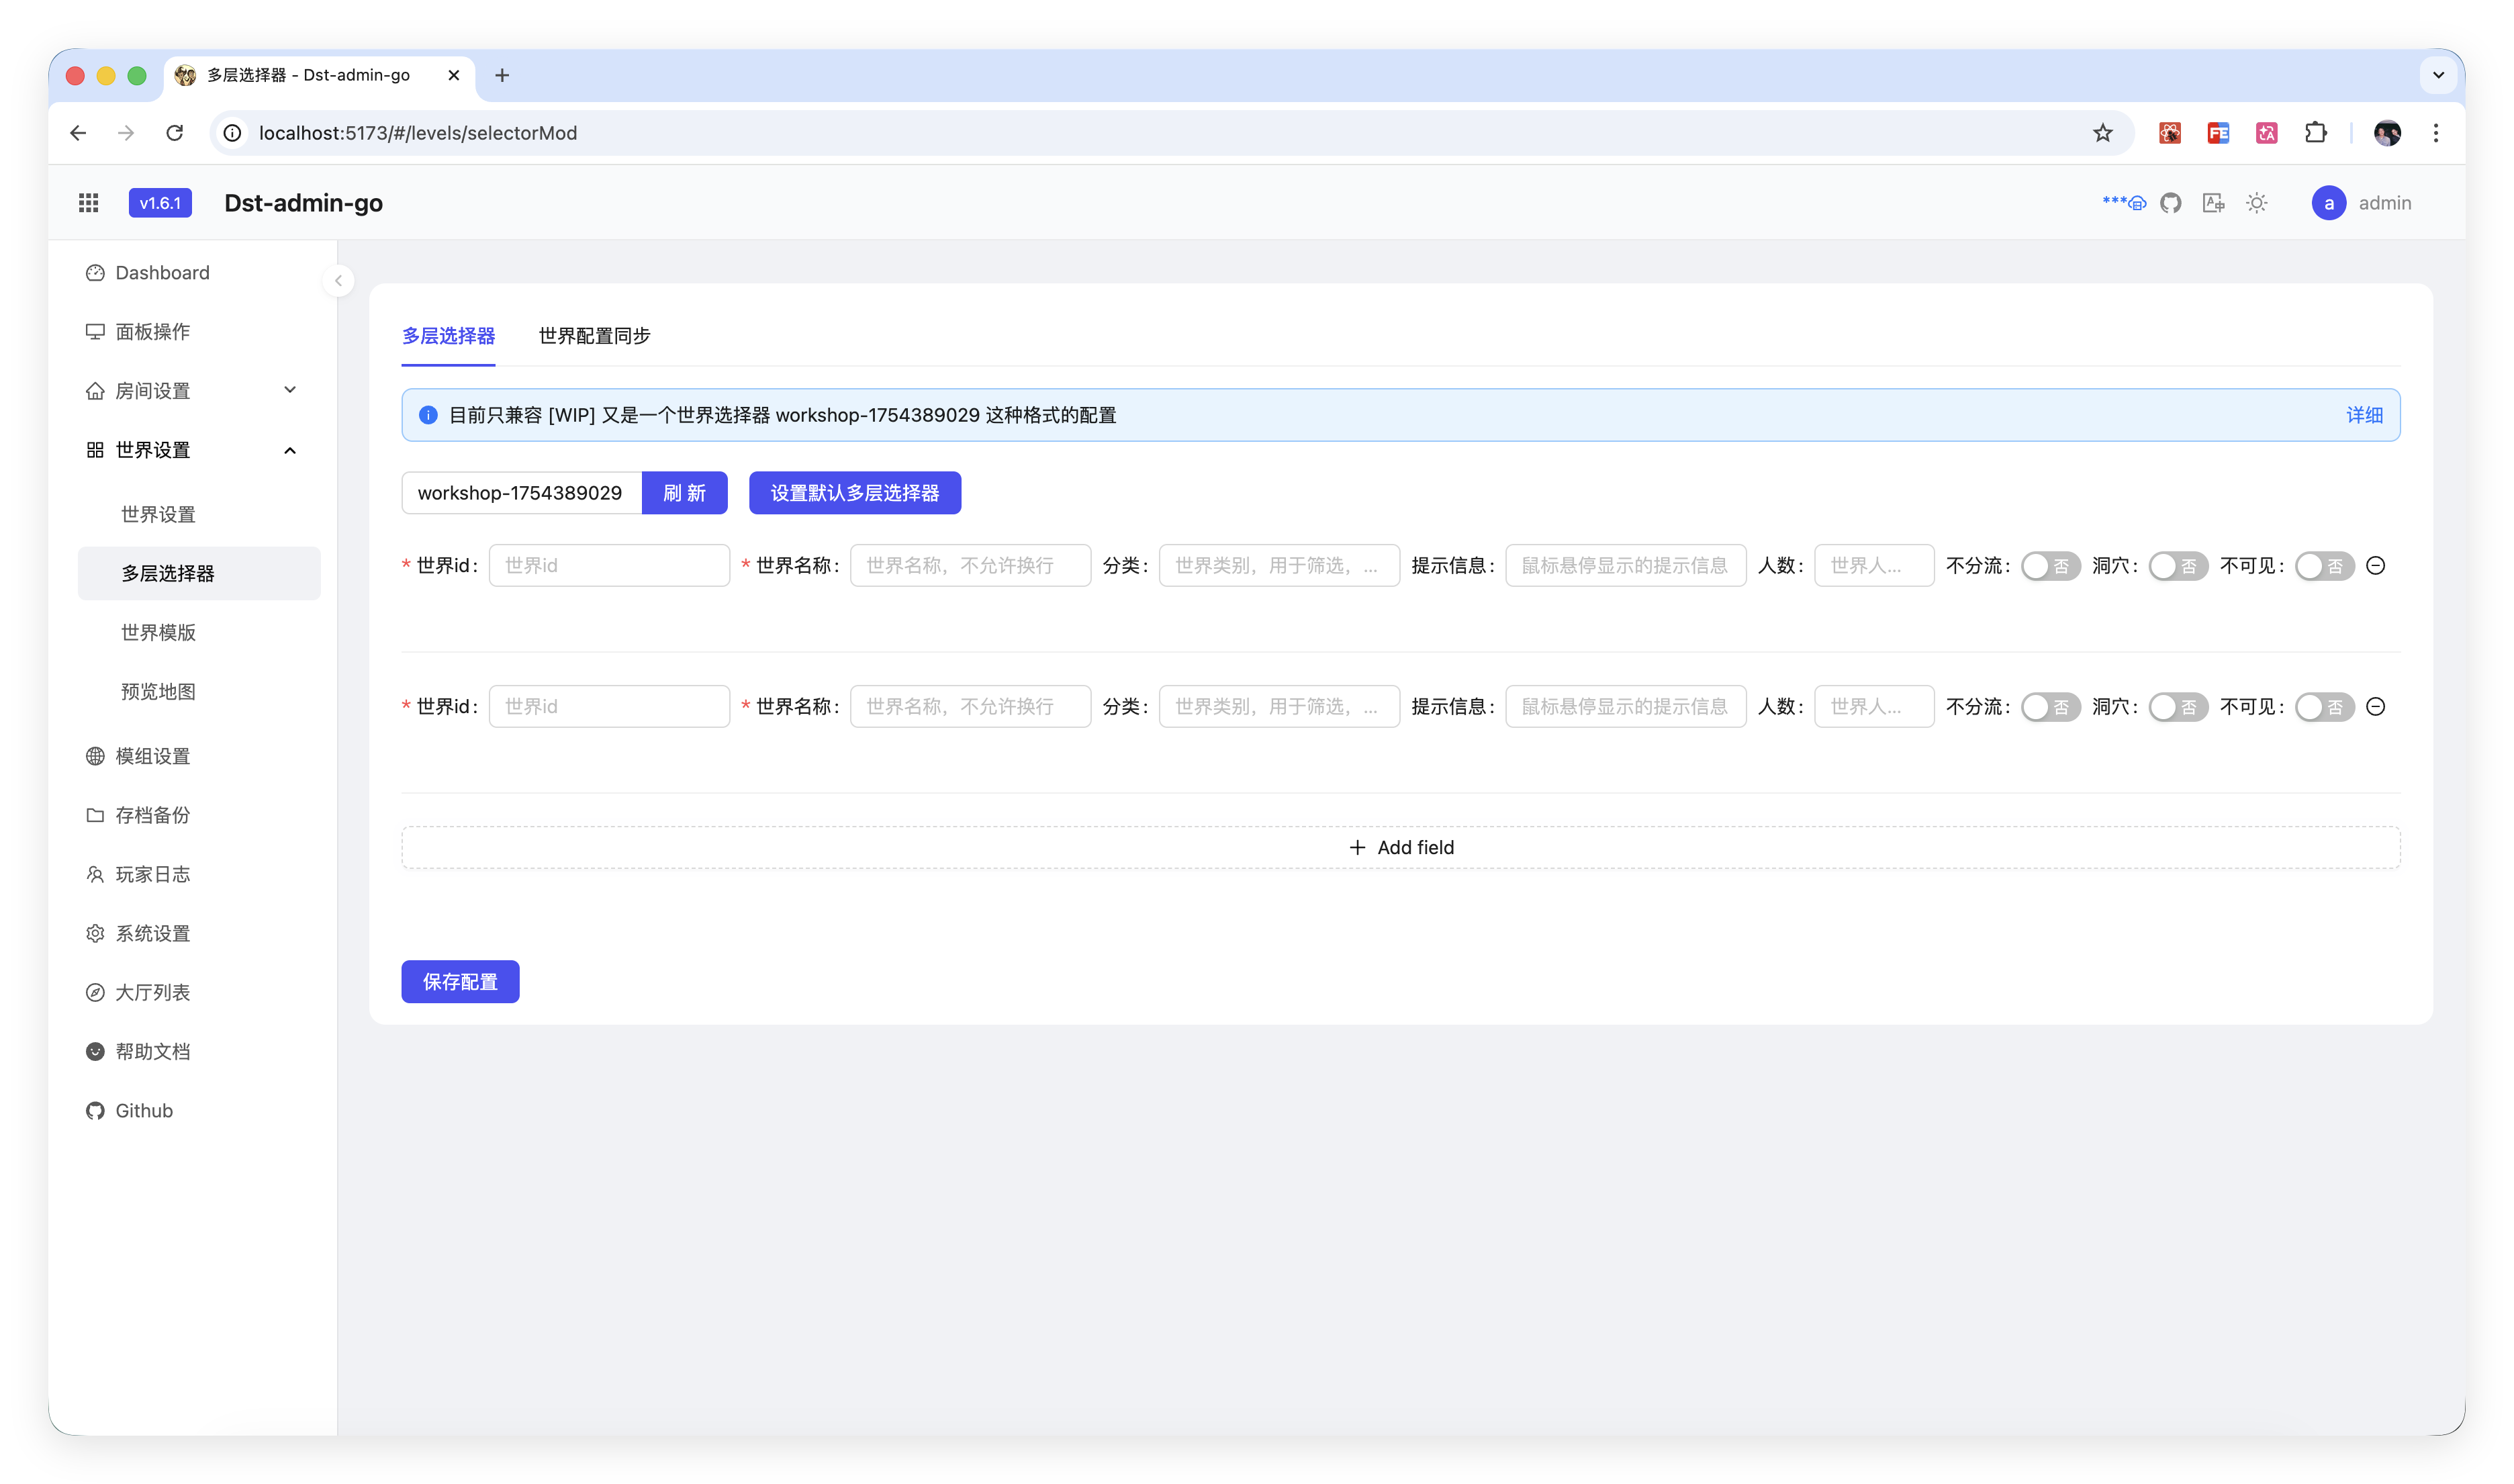Select 世界模版 submenu item

pyautogui.click(x=199, y=632)
